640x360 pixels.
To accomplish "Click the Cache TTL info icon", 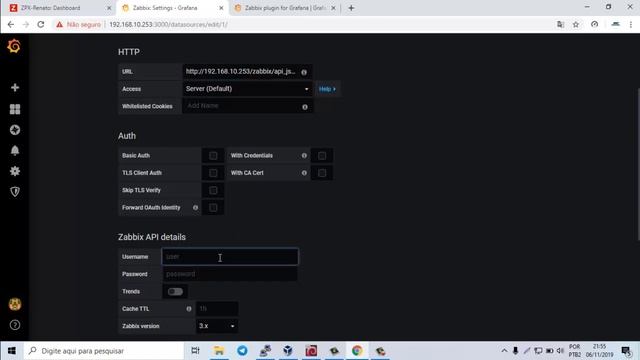I will coord(189,309).
